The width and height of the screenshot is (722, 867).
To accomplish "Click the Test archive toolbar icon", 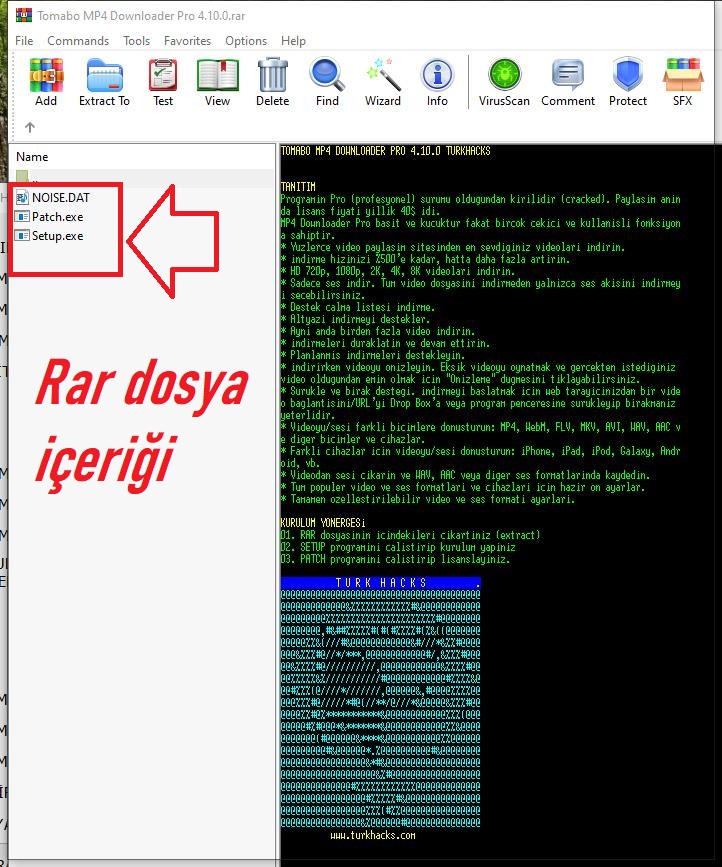I will pos(163,75).
